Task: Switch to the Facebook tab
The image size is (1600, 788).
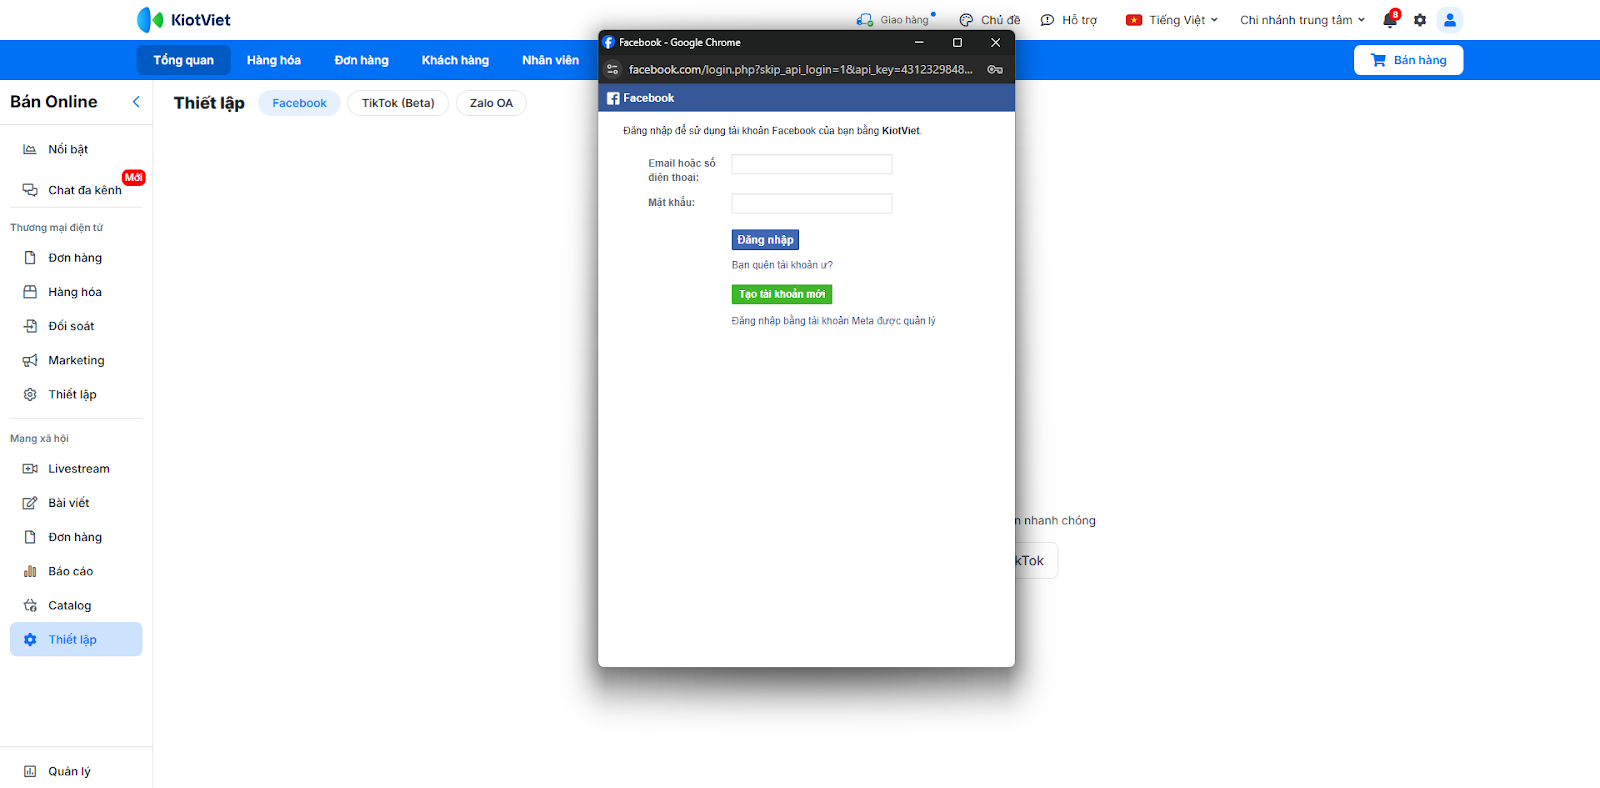Action: [x=299, y=103]
